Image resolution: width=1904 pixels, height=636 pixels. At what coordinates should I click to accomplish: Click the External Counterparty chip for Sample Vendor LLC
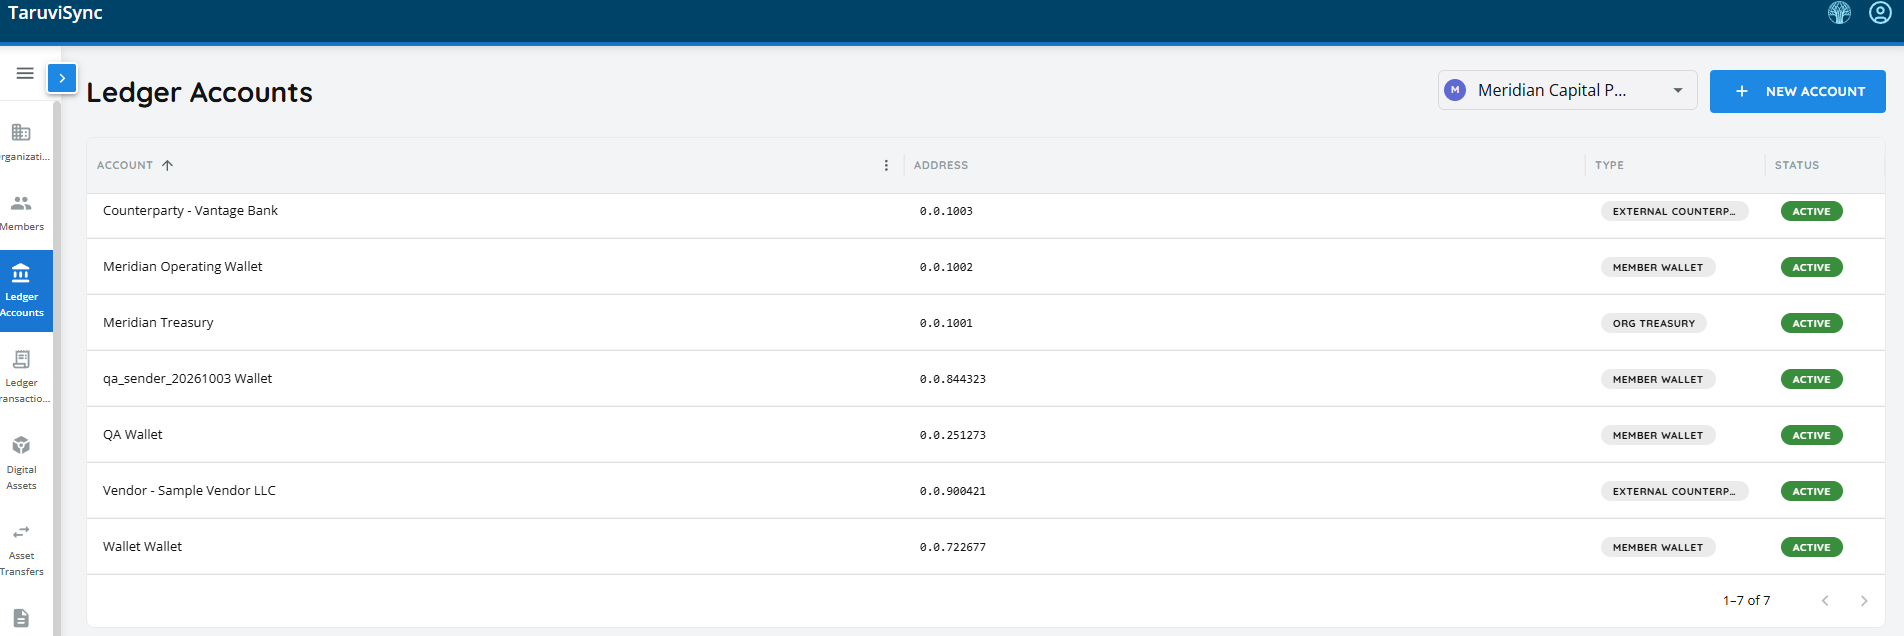(1674, 491)
